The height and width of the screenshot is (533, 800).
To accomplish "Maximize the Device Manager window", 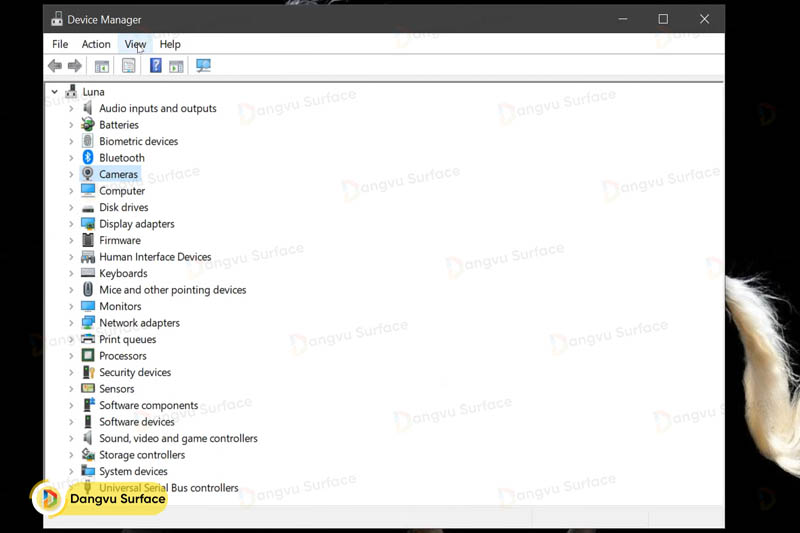I will tap(663, 19).
